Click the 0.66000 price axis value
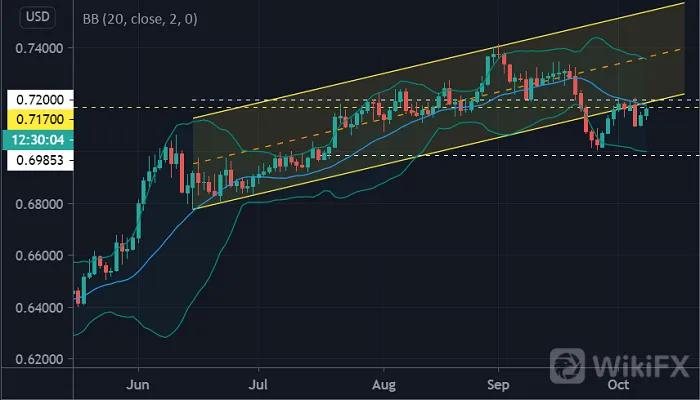Image resolution: width=700 pixels, height=400 pixels. pyautogui.click(x=39, y=256)
